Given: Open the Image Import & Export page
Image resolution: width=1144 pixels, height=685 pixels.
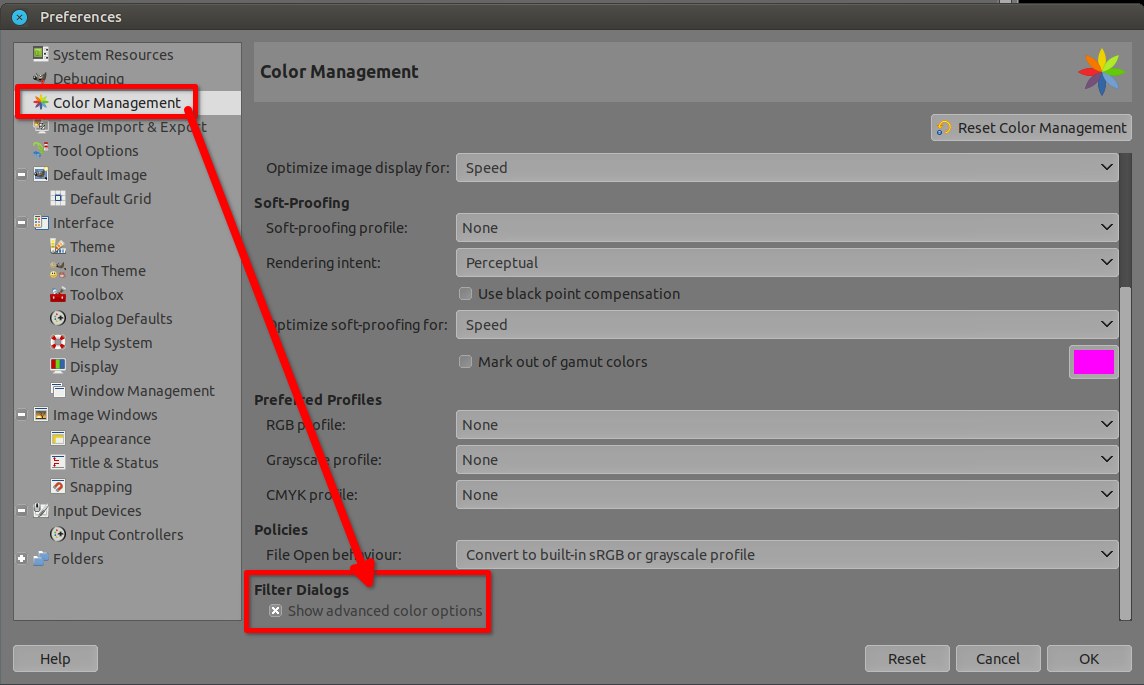Looking at the screenshot, I should (x=129, y=127).
